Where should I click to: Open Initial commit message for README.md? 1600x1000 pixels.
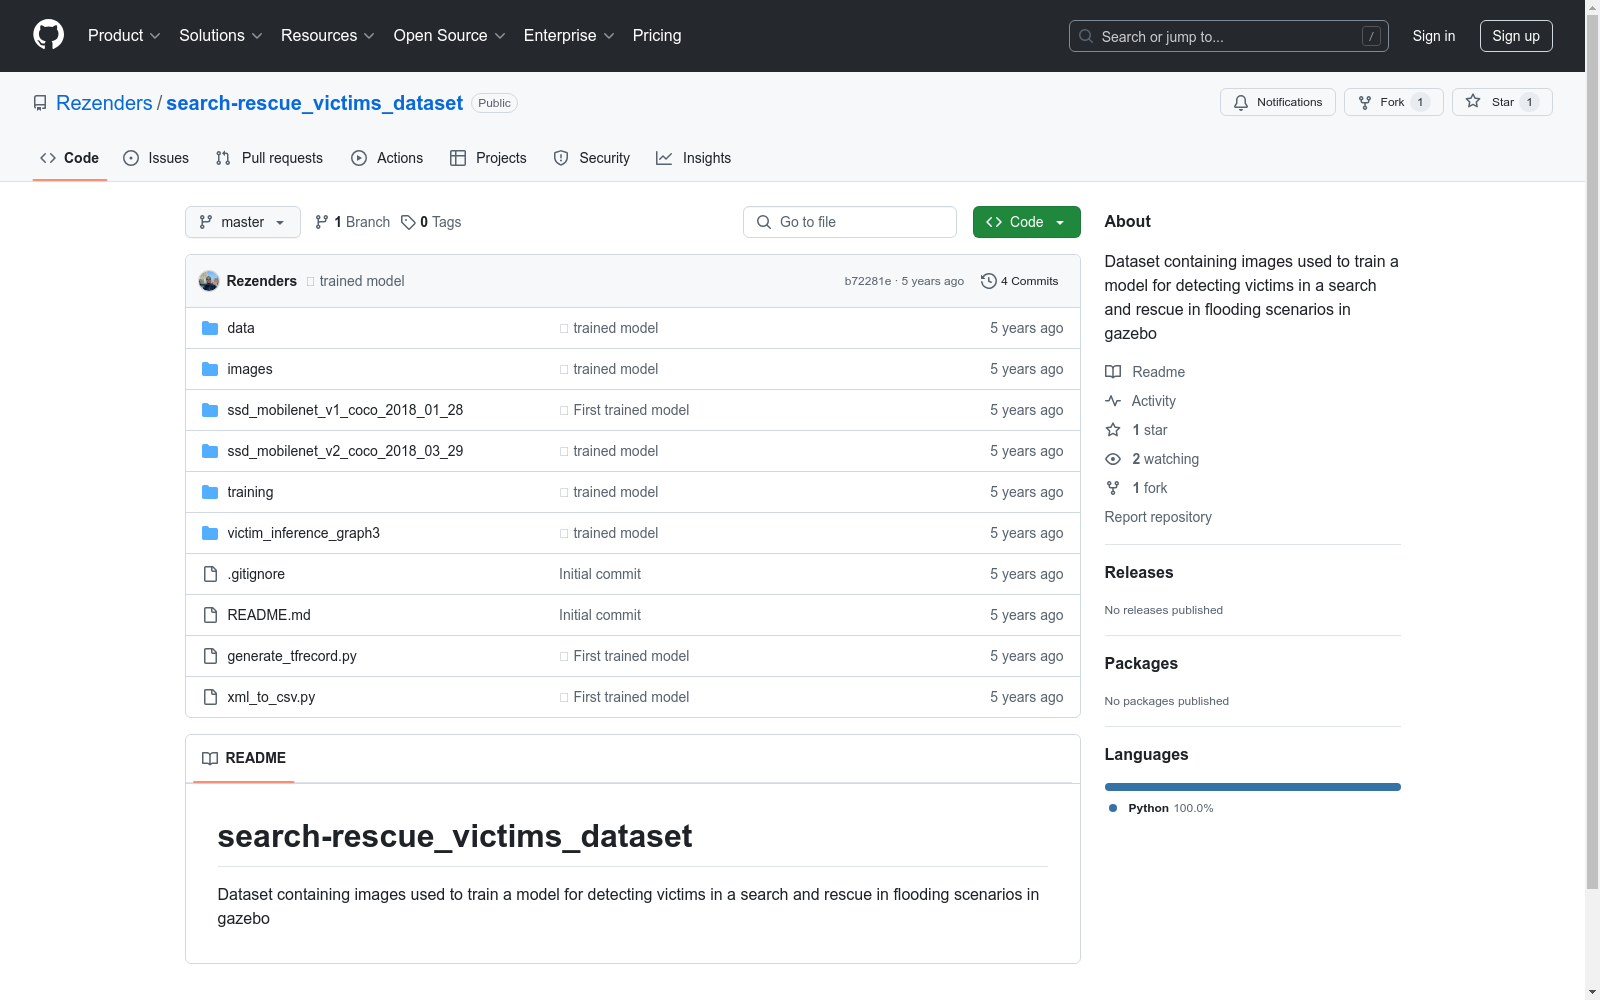(600, 615)
